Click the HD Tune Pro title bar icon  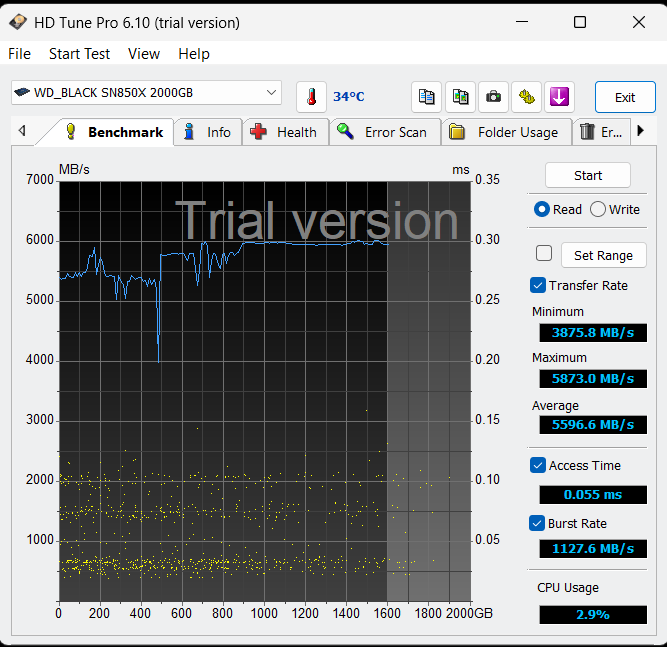(x=18, y=22)
